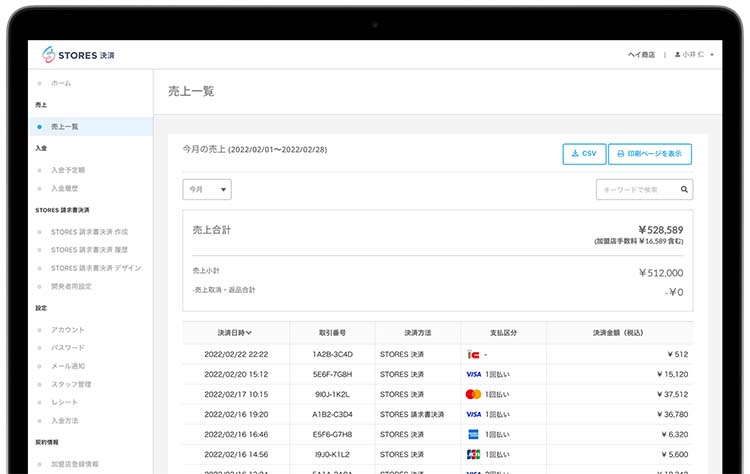Click the amount ¥ 15,120
Image resolution: width=750 pixels, height=474 pixels.
pos(673,375)
